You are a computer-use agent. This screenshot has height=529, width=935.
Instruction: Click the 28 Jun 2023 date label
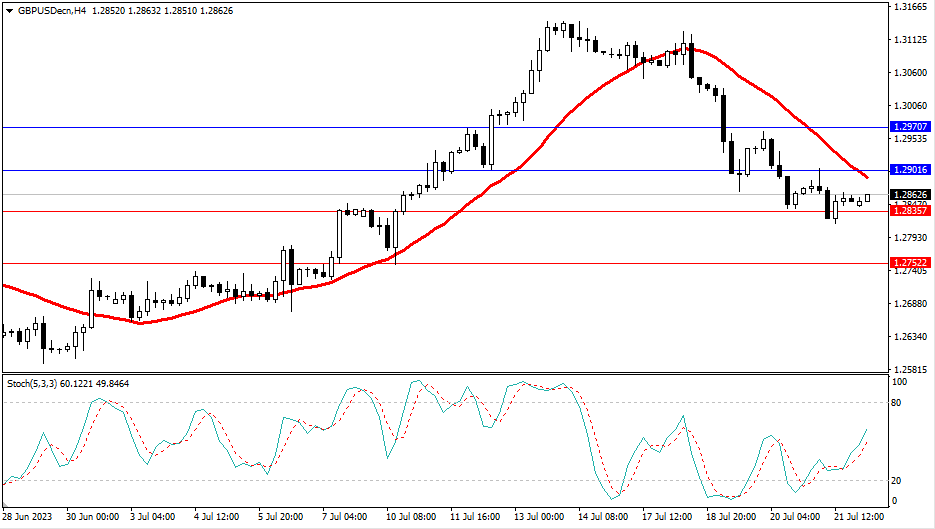click(30, 517)
